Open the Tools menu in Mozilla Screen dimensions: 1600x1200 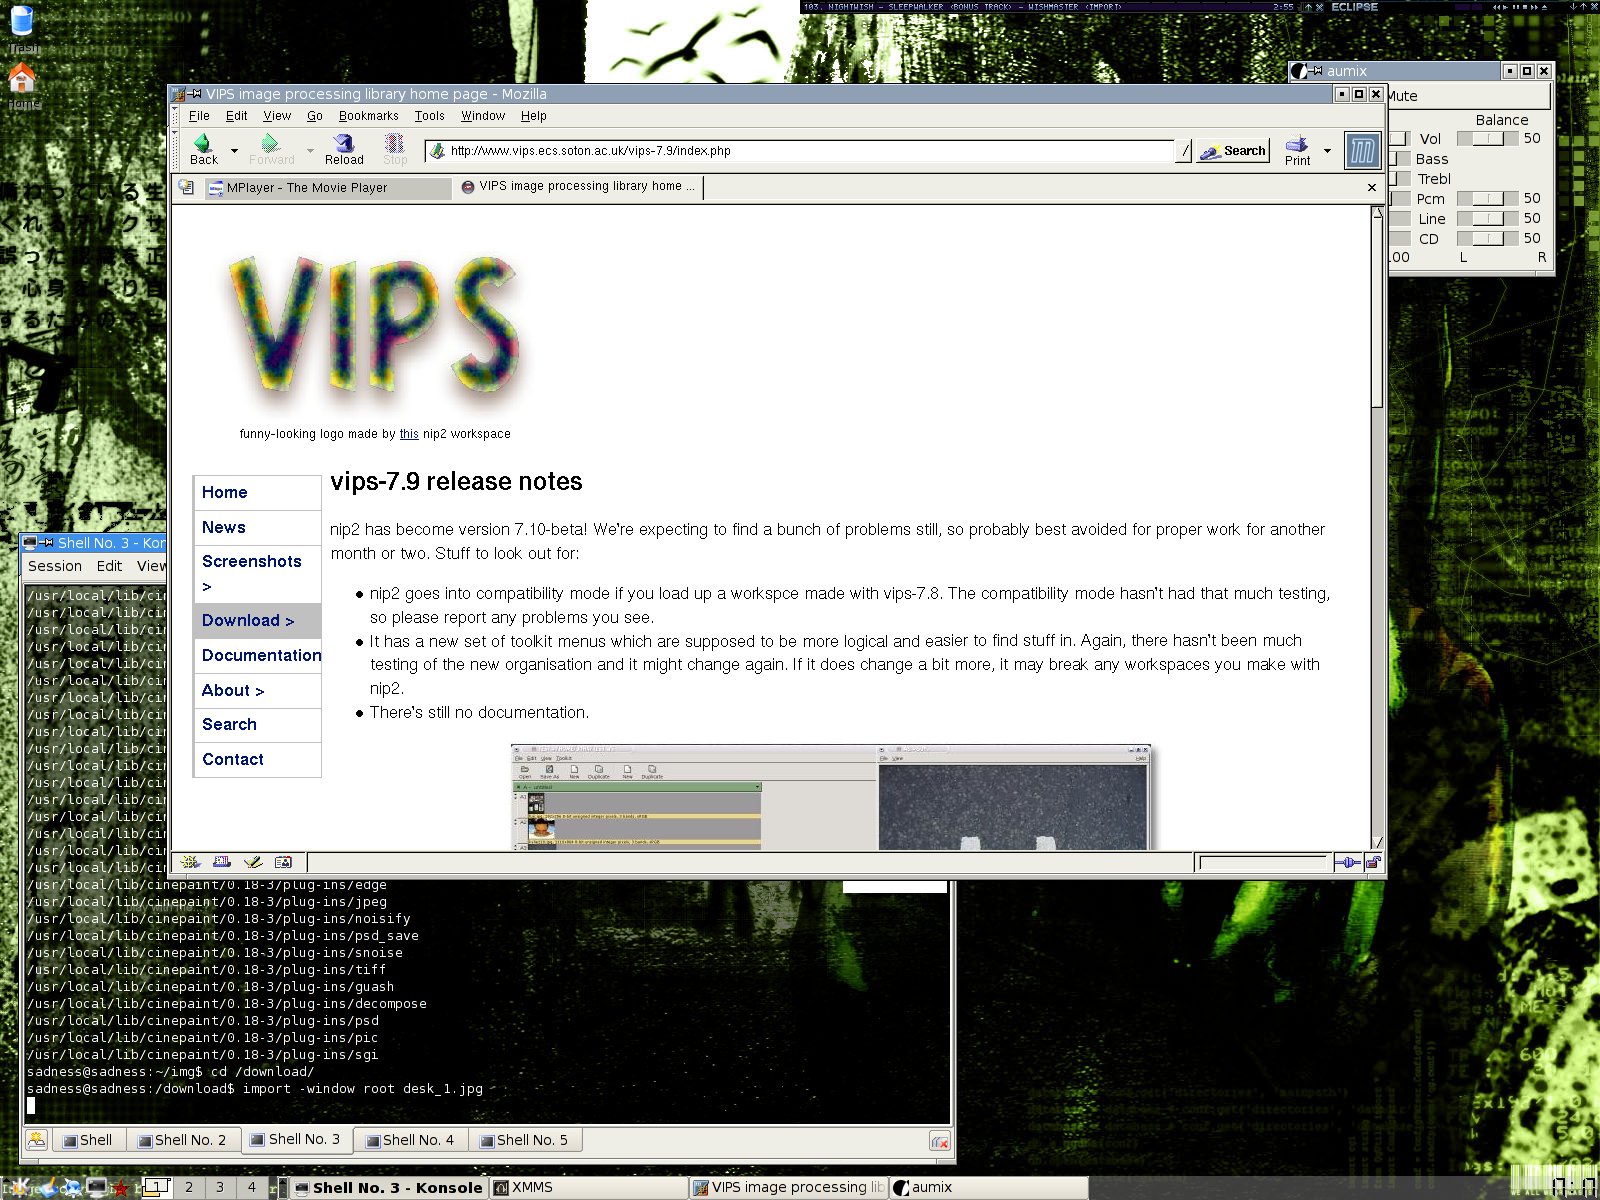tap(429, 116)
